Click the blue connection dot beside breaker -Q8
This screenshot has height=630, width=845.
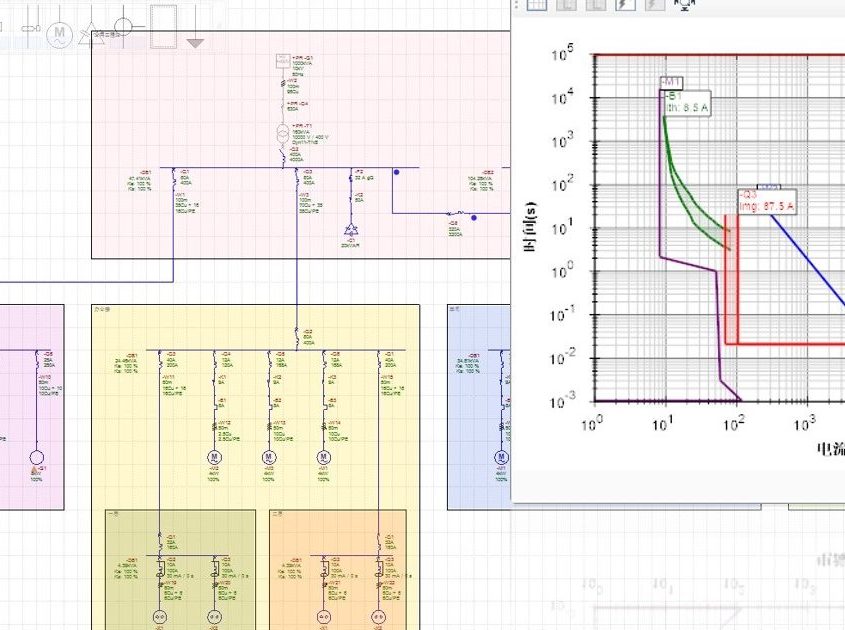(474, 218)
